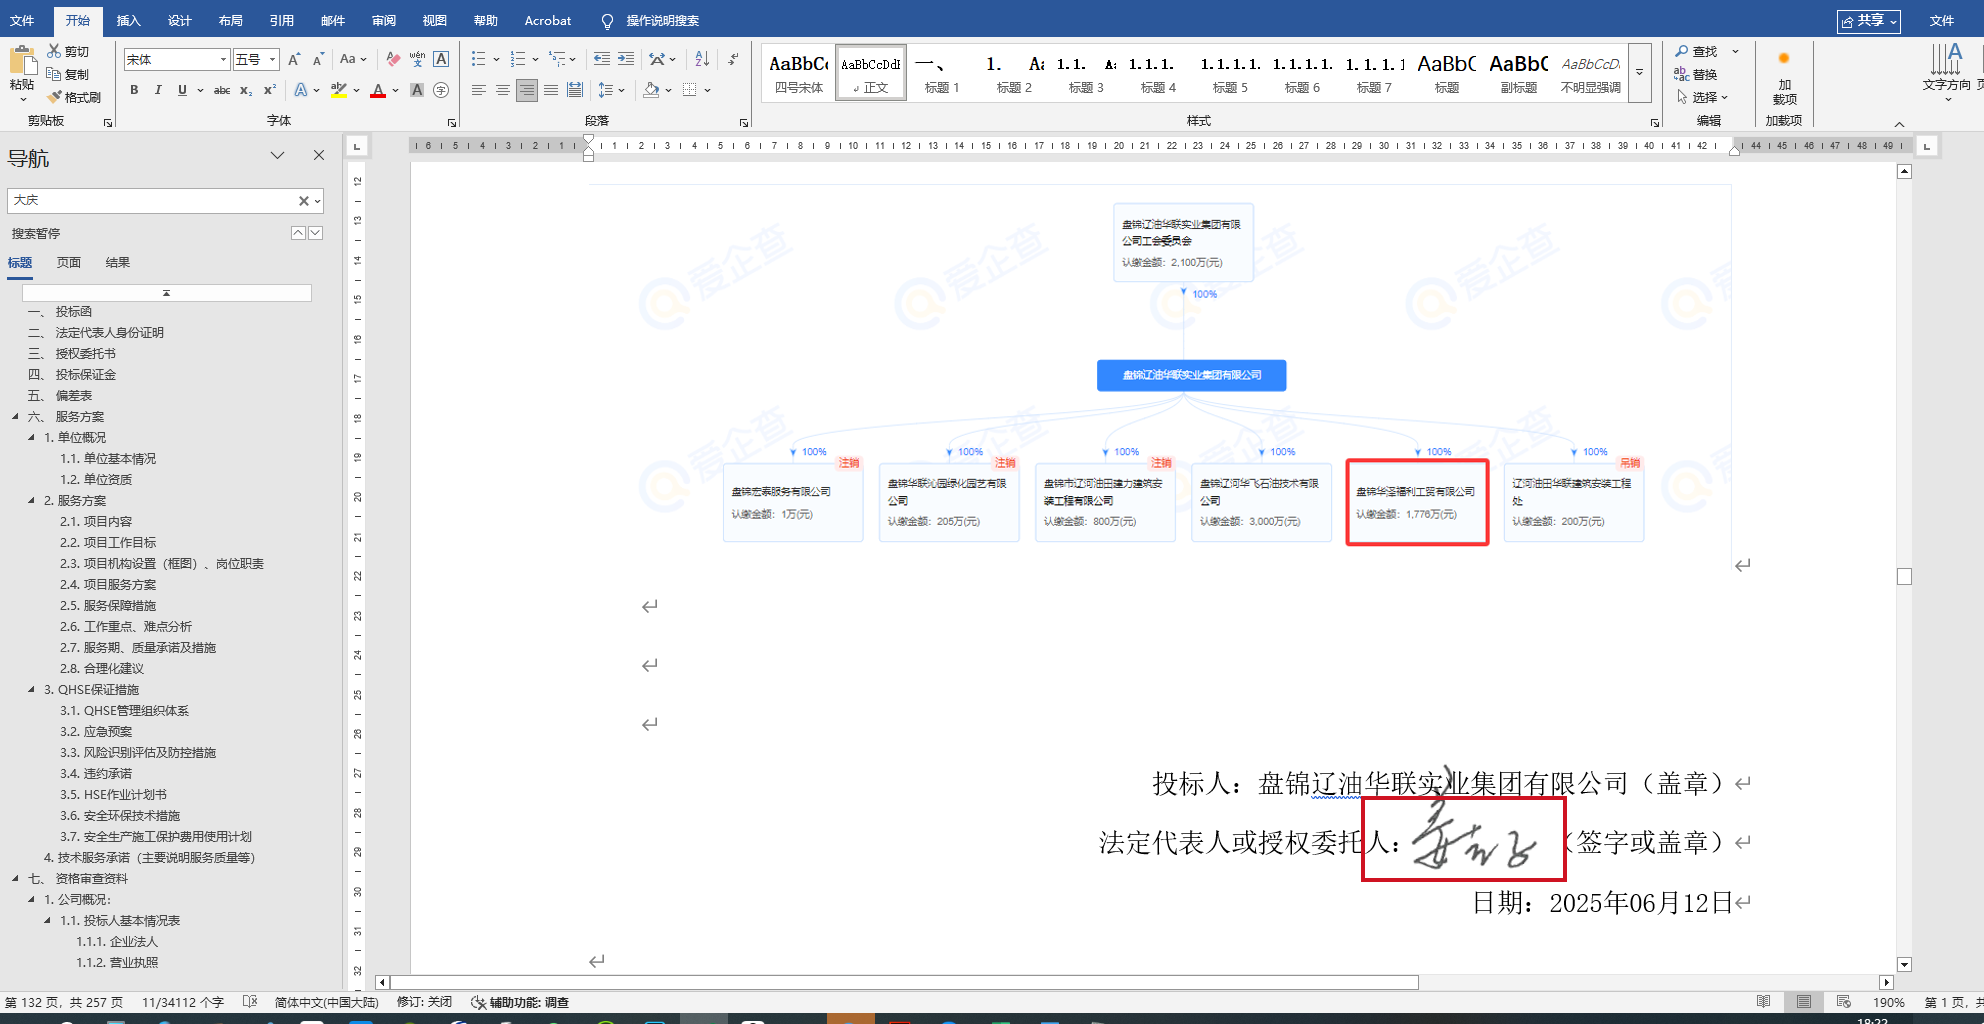Click the accessibility check status bar item
1984x1024 pixels.
click(520, 1002)
